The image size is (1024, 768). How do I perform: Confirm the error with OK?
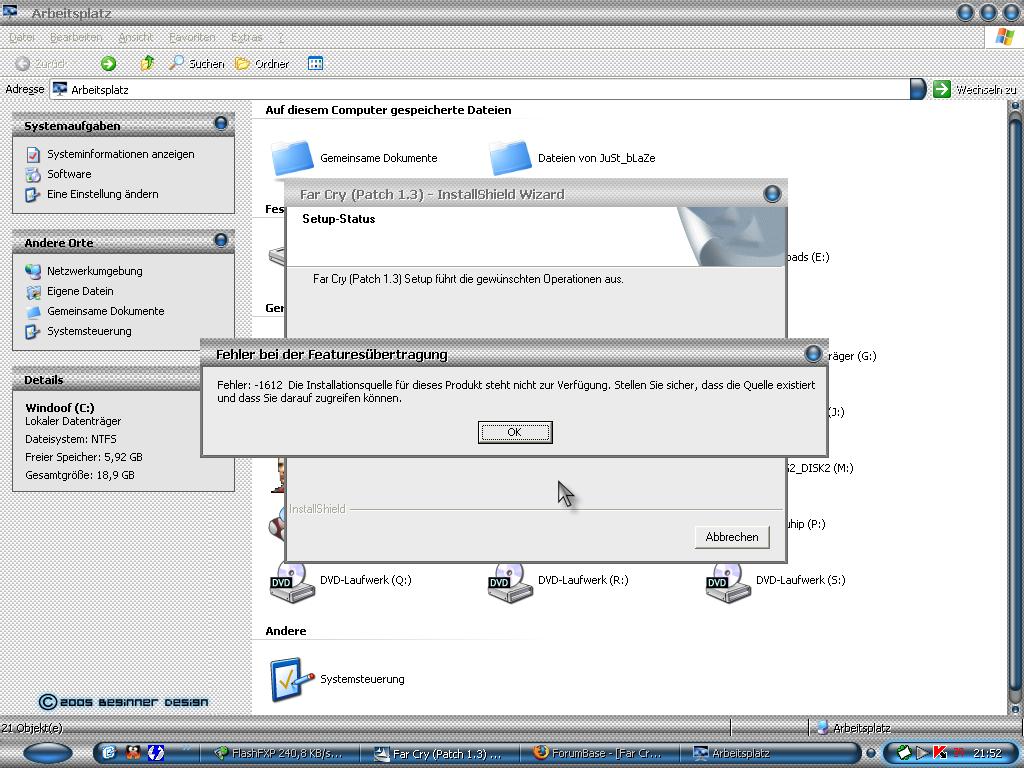515,432
